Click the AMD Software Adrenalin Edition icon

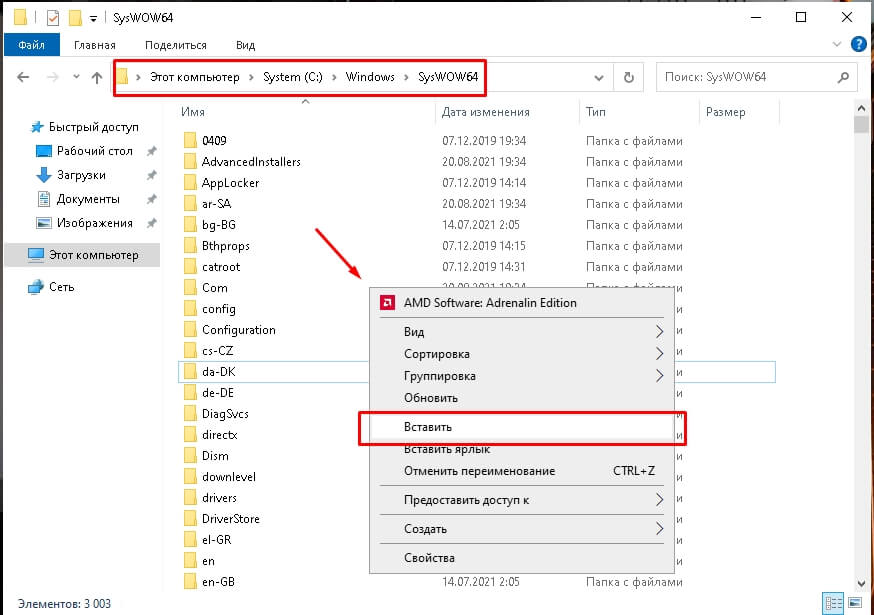[387, 303]
